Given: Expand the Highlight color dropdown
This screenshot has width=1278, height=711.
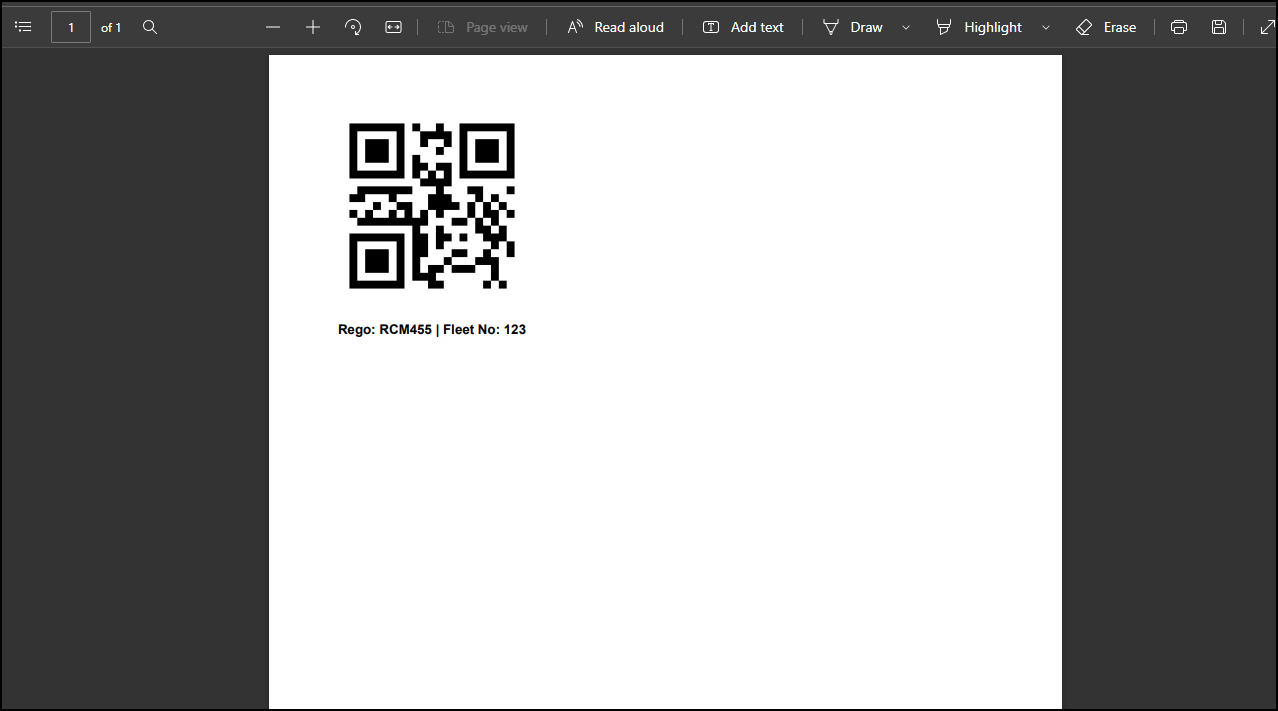Looking at the screenshot, I should click(1046, 27).
